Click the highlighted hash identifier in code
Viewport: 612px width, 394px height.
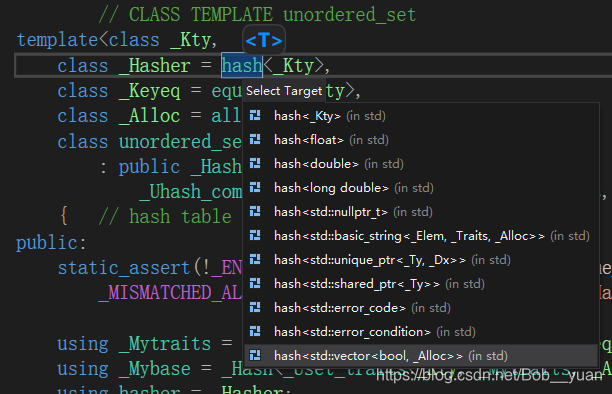pyautogui.click(x=242, y=65)
